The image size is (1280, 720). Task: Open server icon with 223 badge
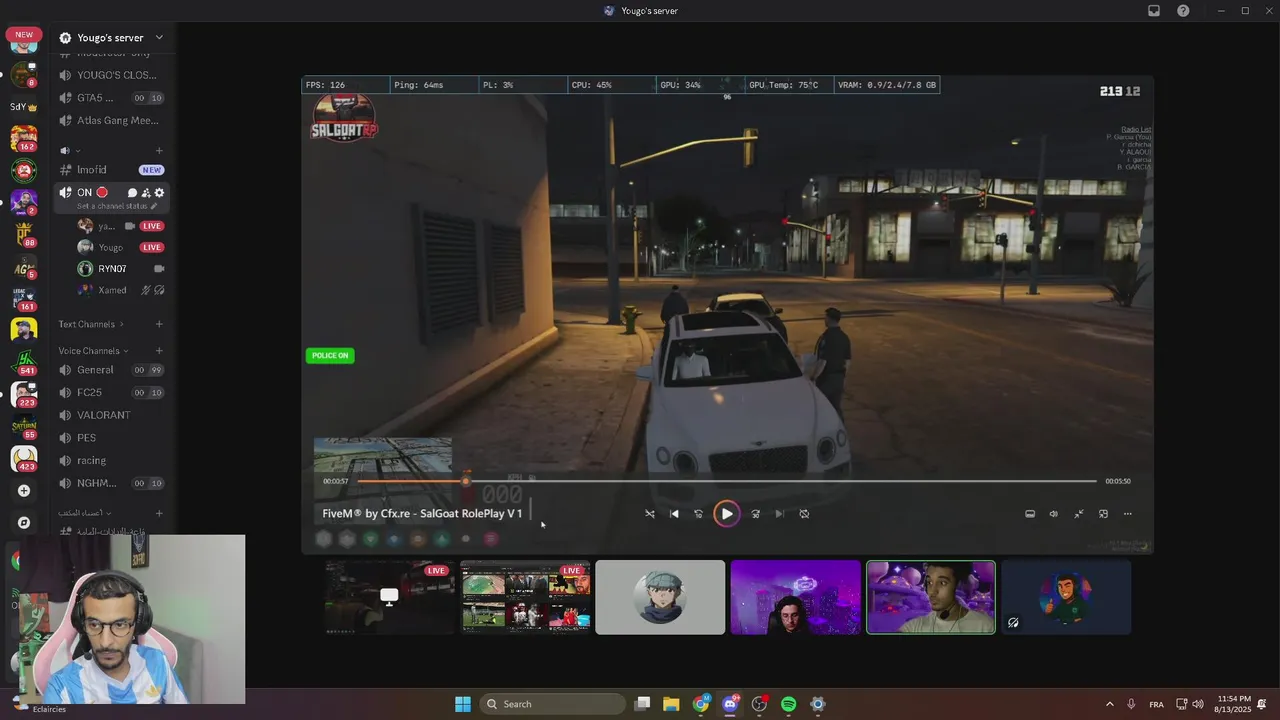point(24,394)
